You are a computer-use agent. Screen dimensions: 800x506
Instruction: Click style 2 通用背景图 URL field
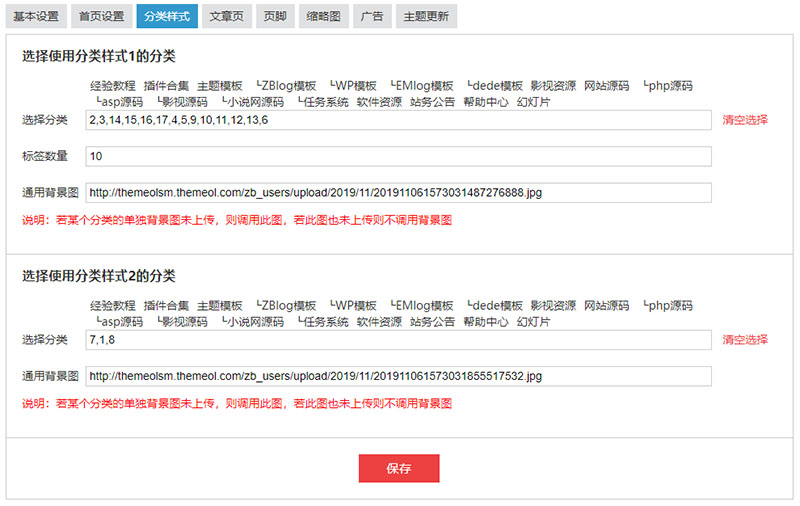(398, 376)
